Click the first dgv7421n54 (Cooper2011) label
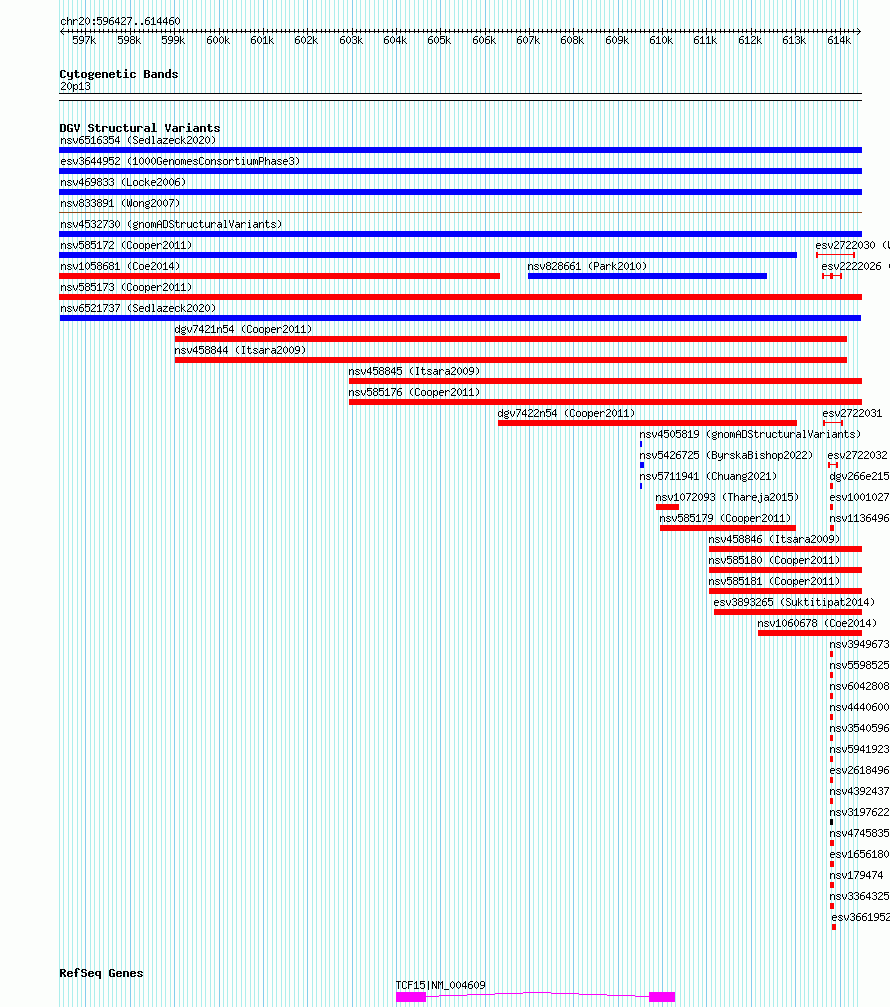Image resolution: width=890 pixels, height=1007 pixels. 243,329
